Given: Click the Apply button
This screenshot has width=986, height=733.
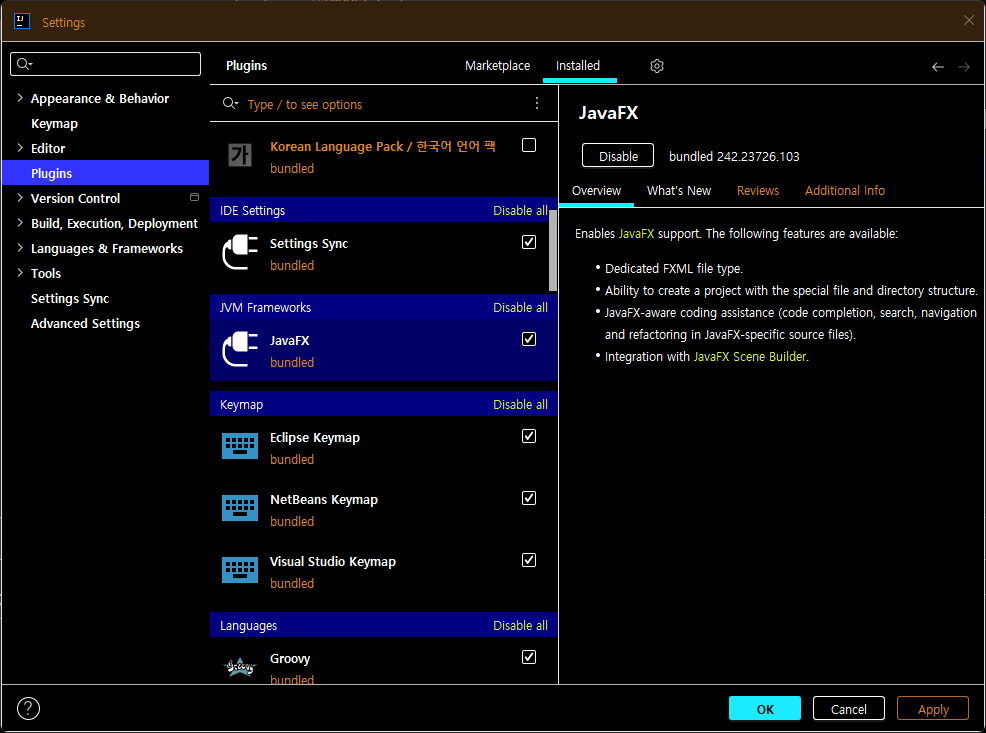Looking at the screenshot, I should tap(933, 708).
